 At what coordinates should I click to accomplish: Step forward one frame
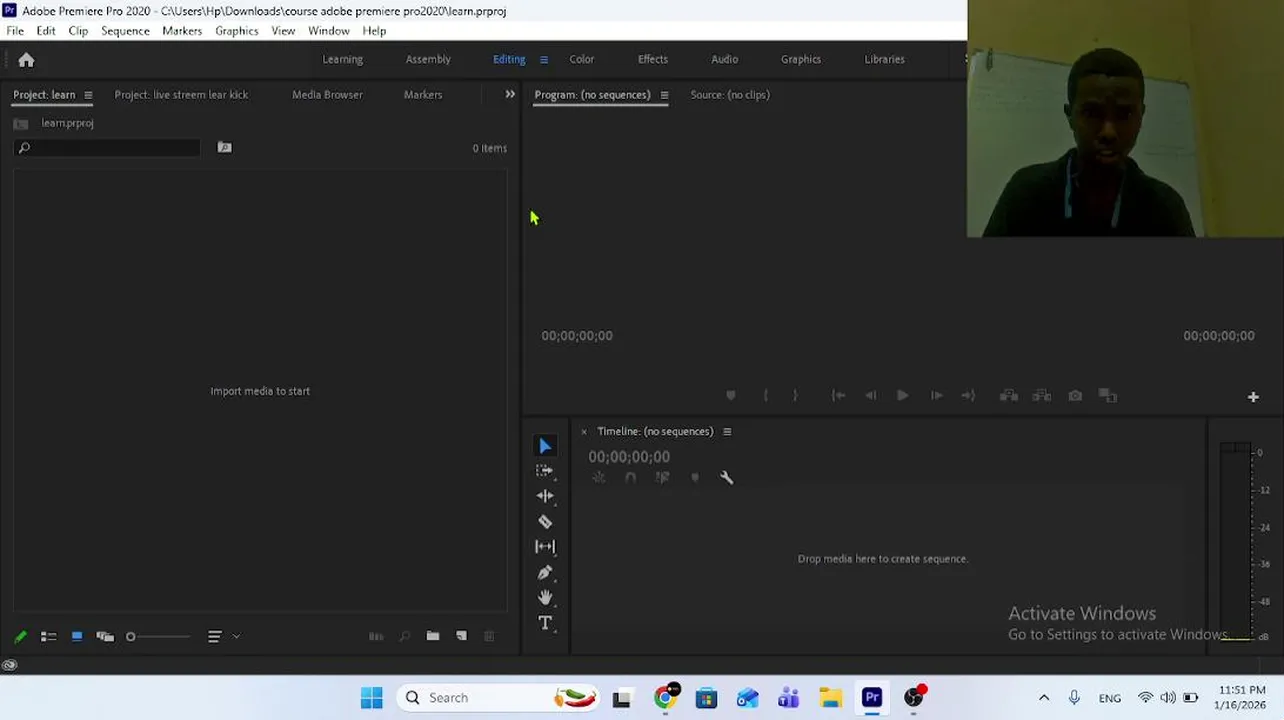tap(936, 396)
